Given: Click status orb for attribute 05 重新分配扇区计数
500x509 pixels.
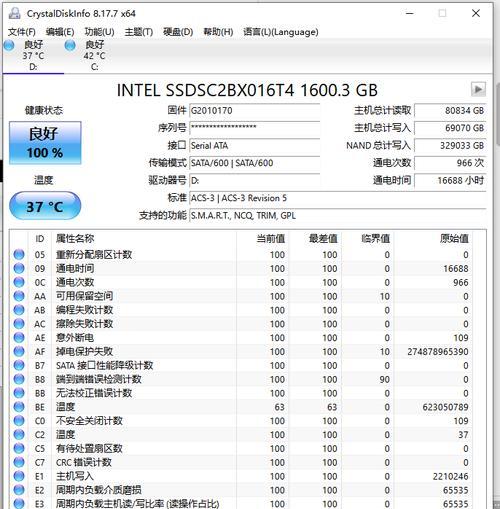Looking at the screenshot, I should click(19, 254).
